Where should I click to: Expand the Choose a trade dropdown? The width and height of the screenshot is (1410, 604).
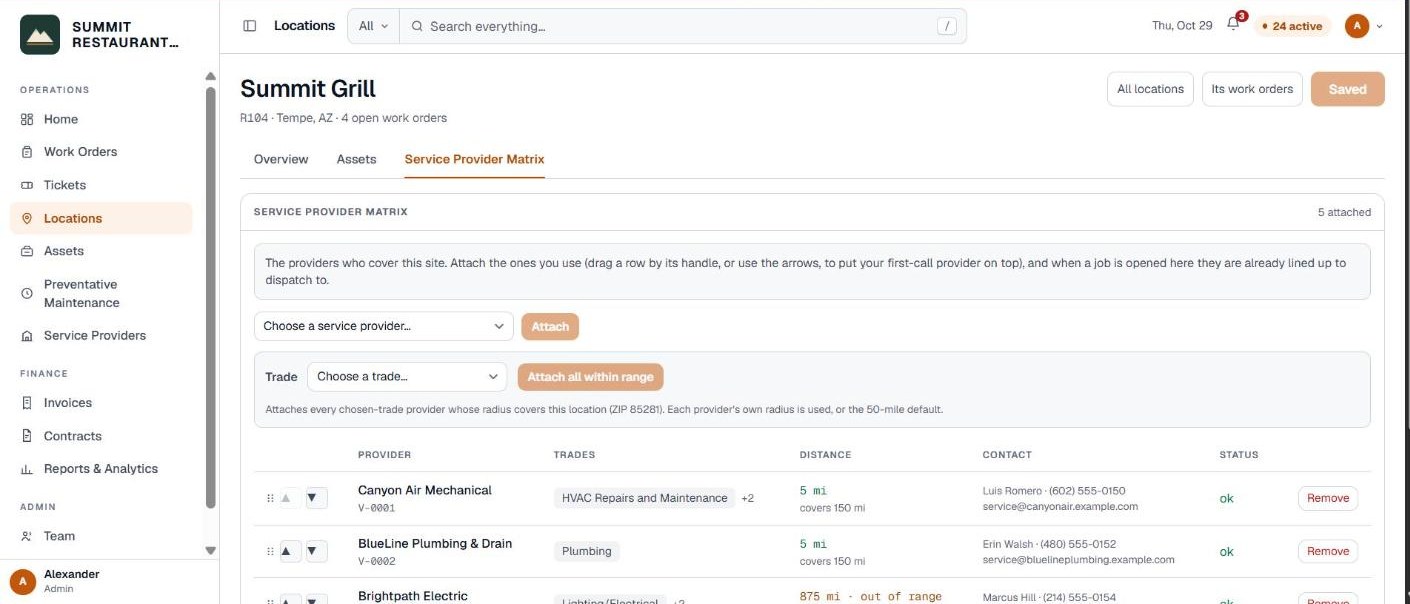click(407, 377)
